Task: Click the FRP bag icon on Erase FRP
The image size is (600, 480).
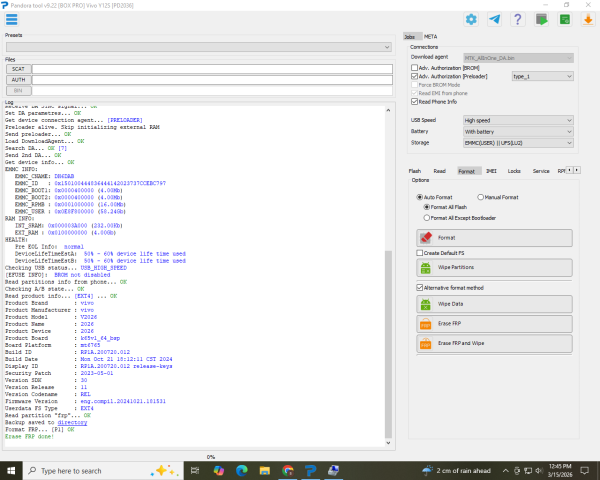Action: pyautogui.click(x=426, y=324)
